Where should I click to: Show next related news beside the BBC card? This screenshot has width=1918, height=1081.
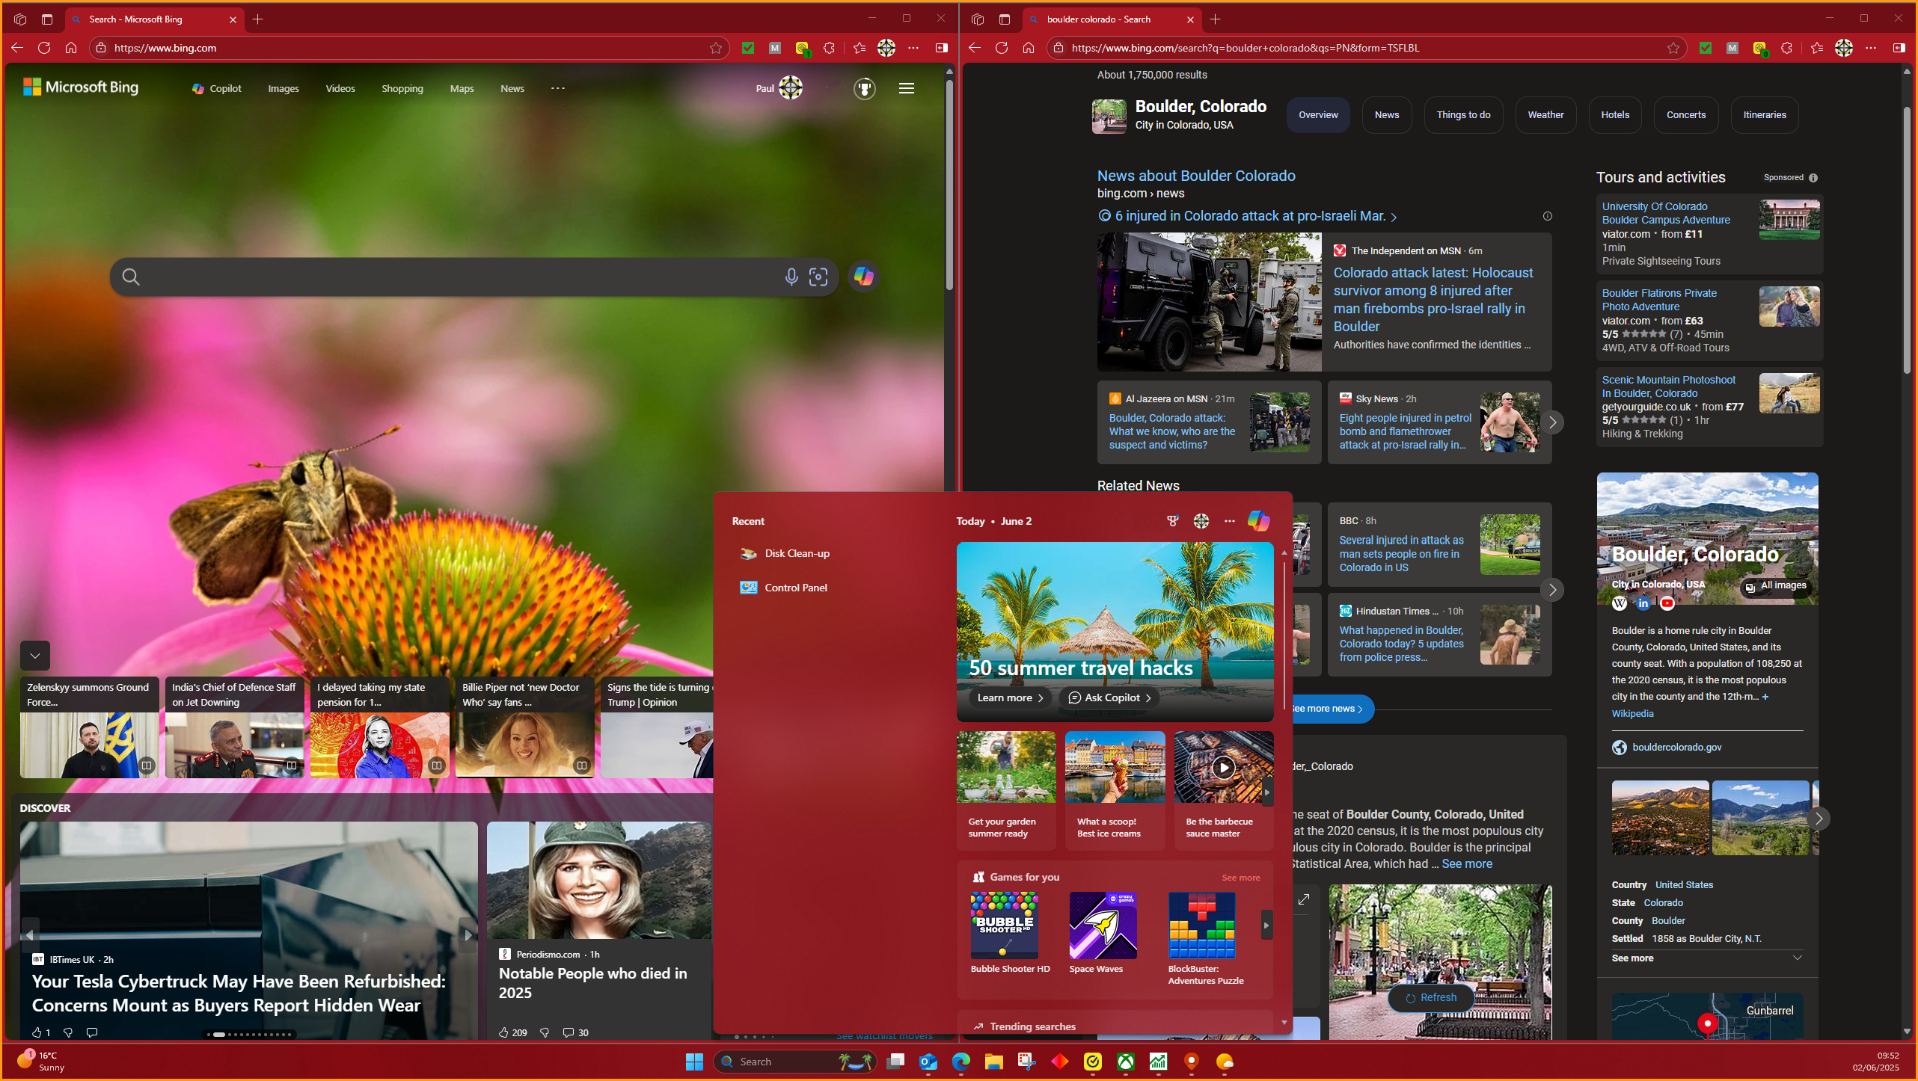coord(1553,590)
